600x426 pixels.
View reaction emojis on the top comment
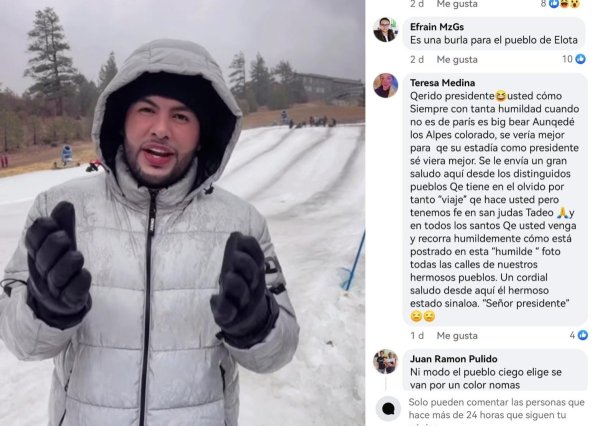565,4
